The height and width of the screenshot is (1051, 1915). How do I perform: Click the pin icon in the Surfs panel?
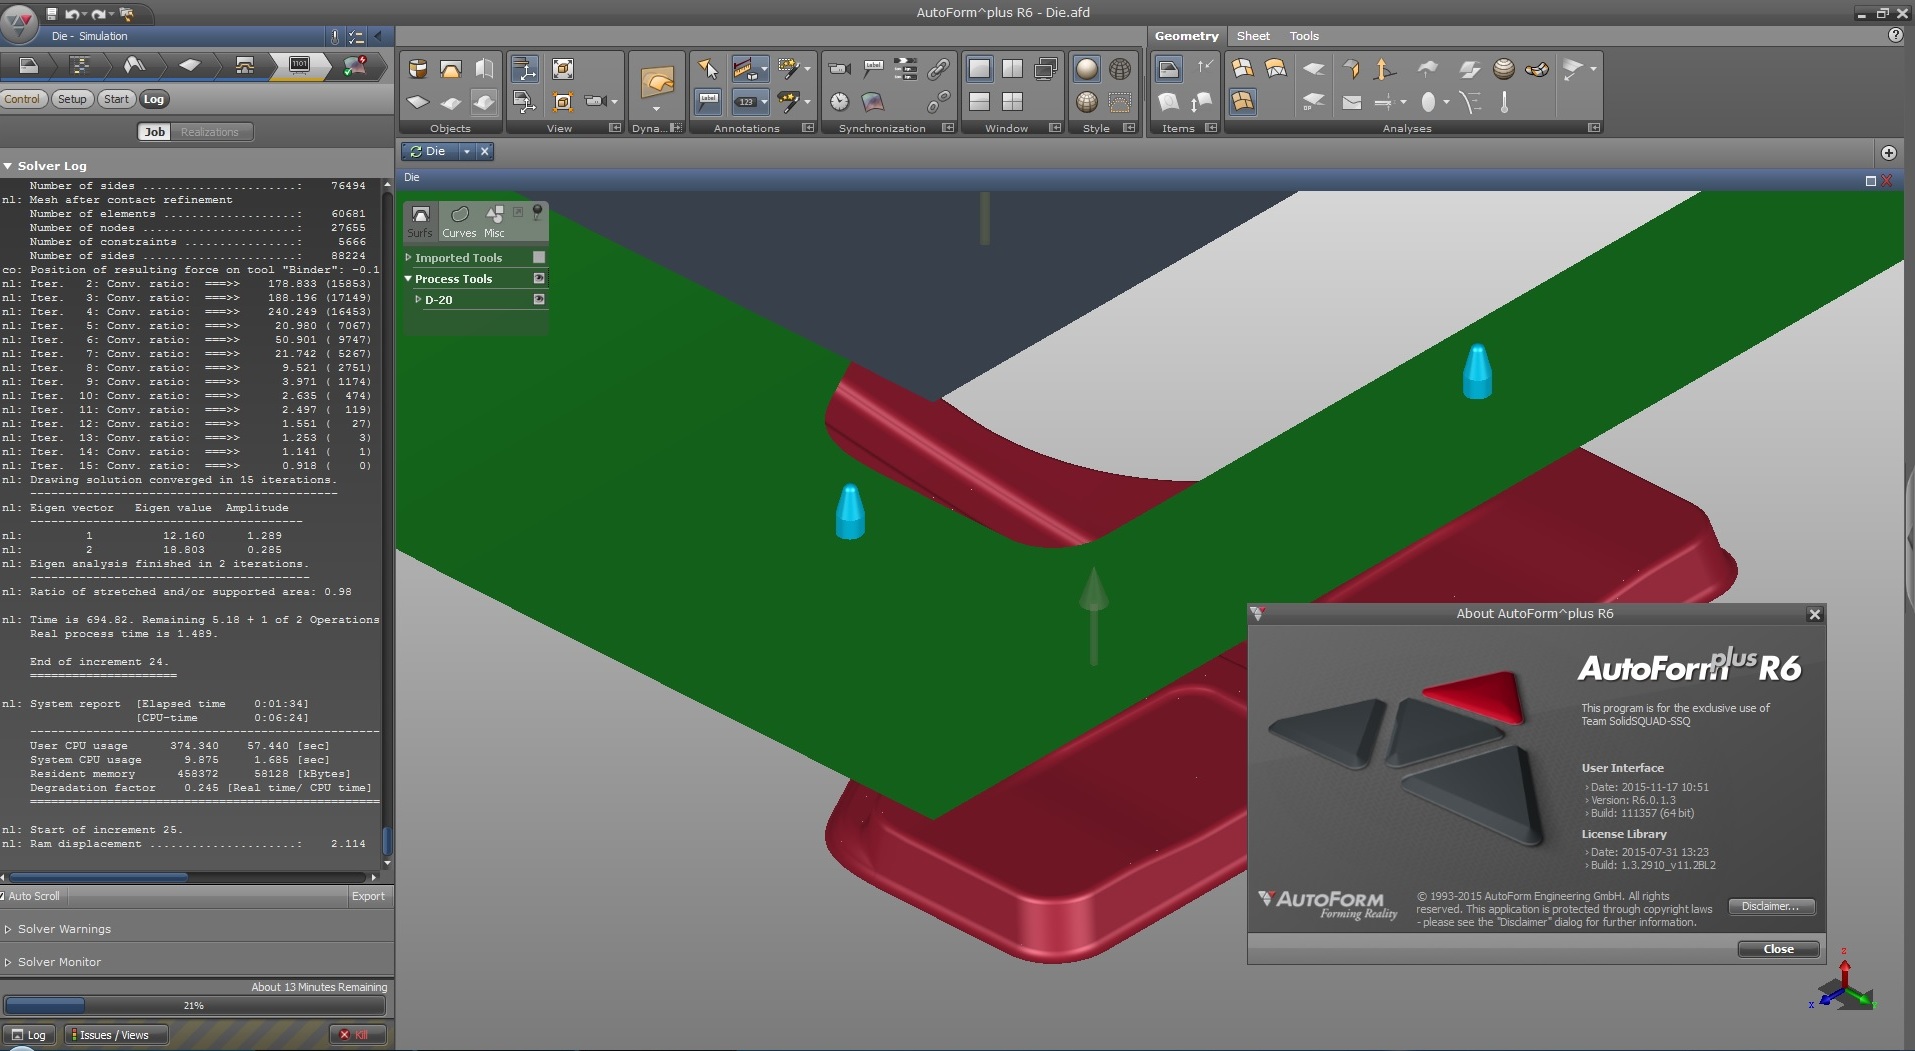[537, 212]
